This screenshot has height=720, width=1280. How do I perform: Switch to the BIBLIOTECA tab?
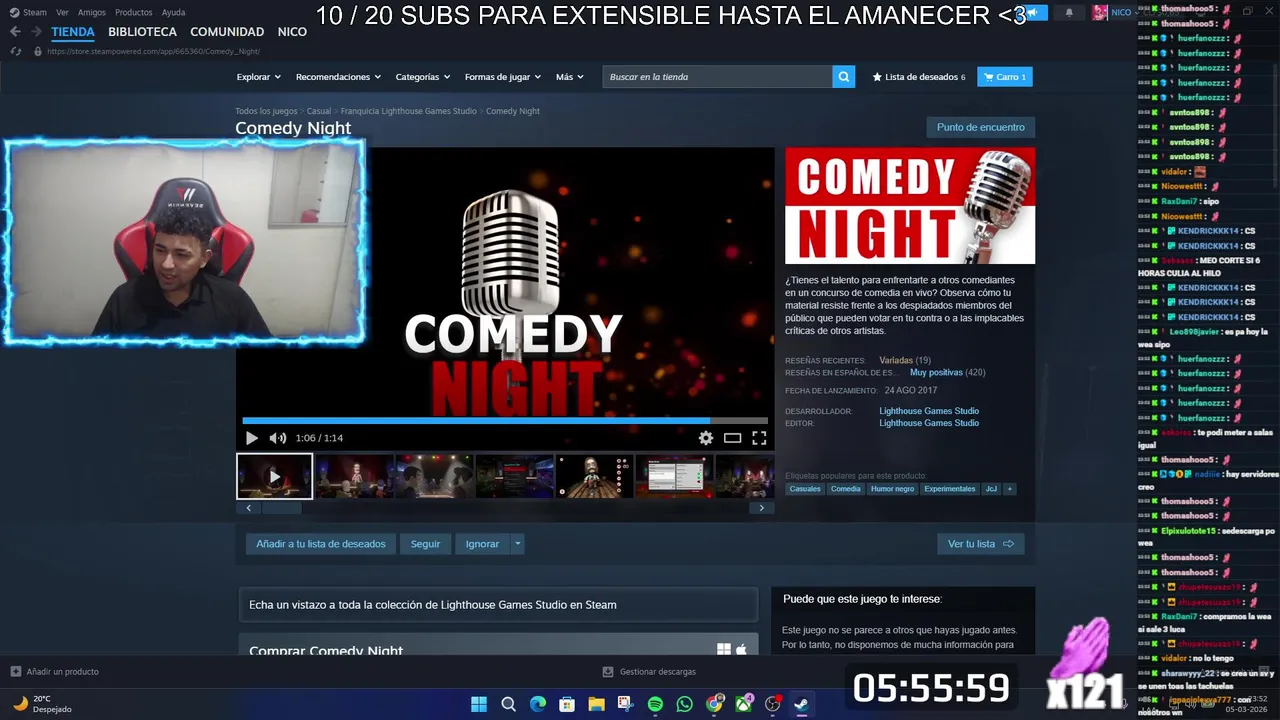click(142, 32)
